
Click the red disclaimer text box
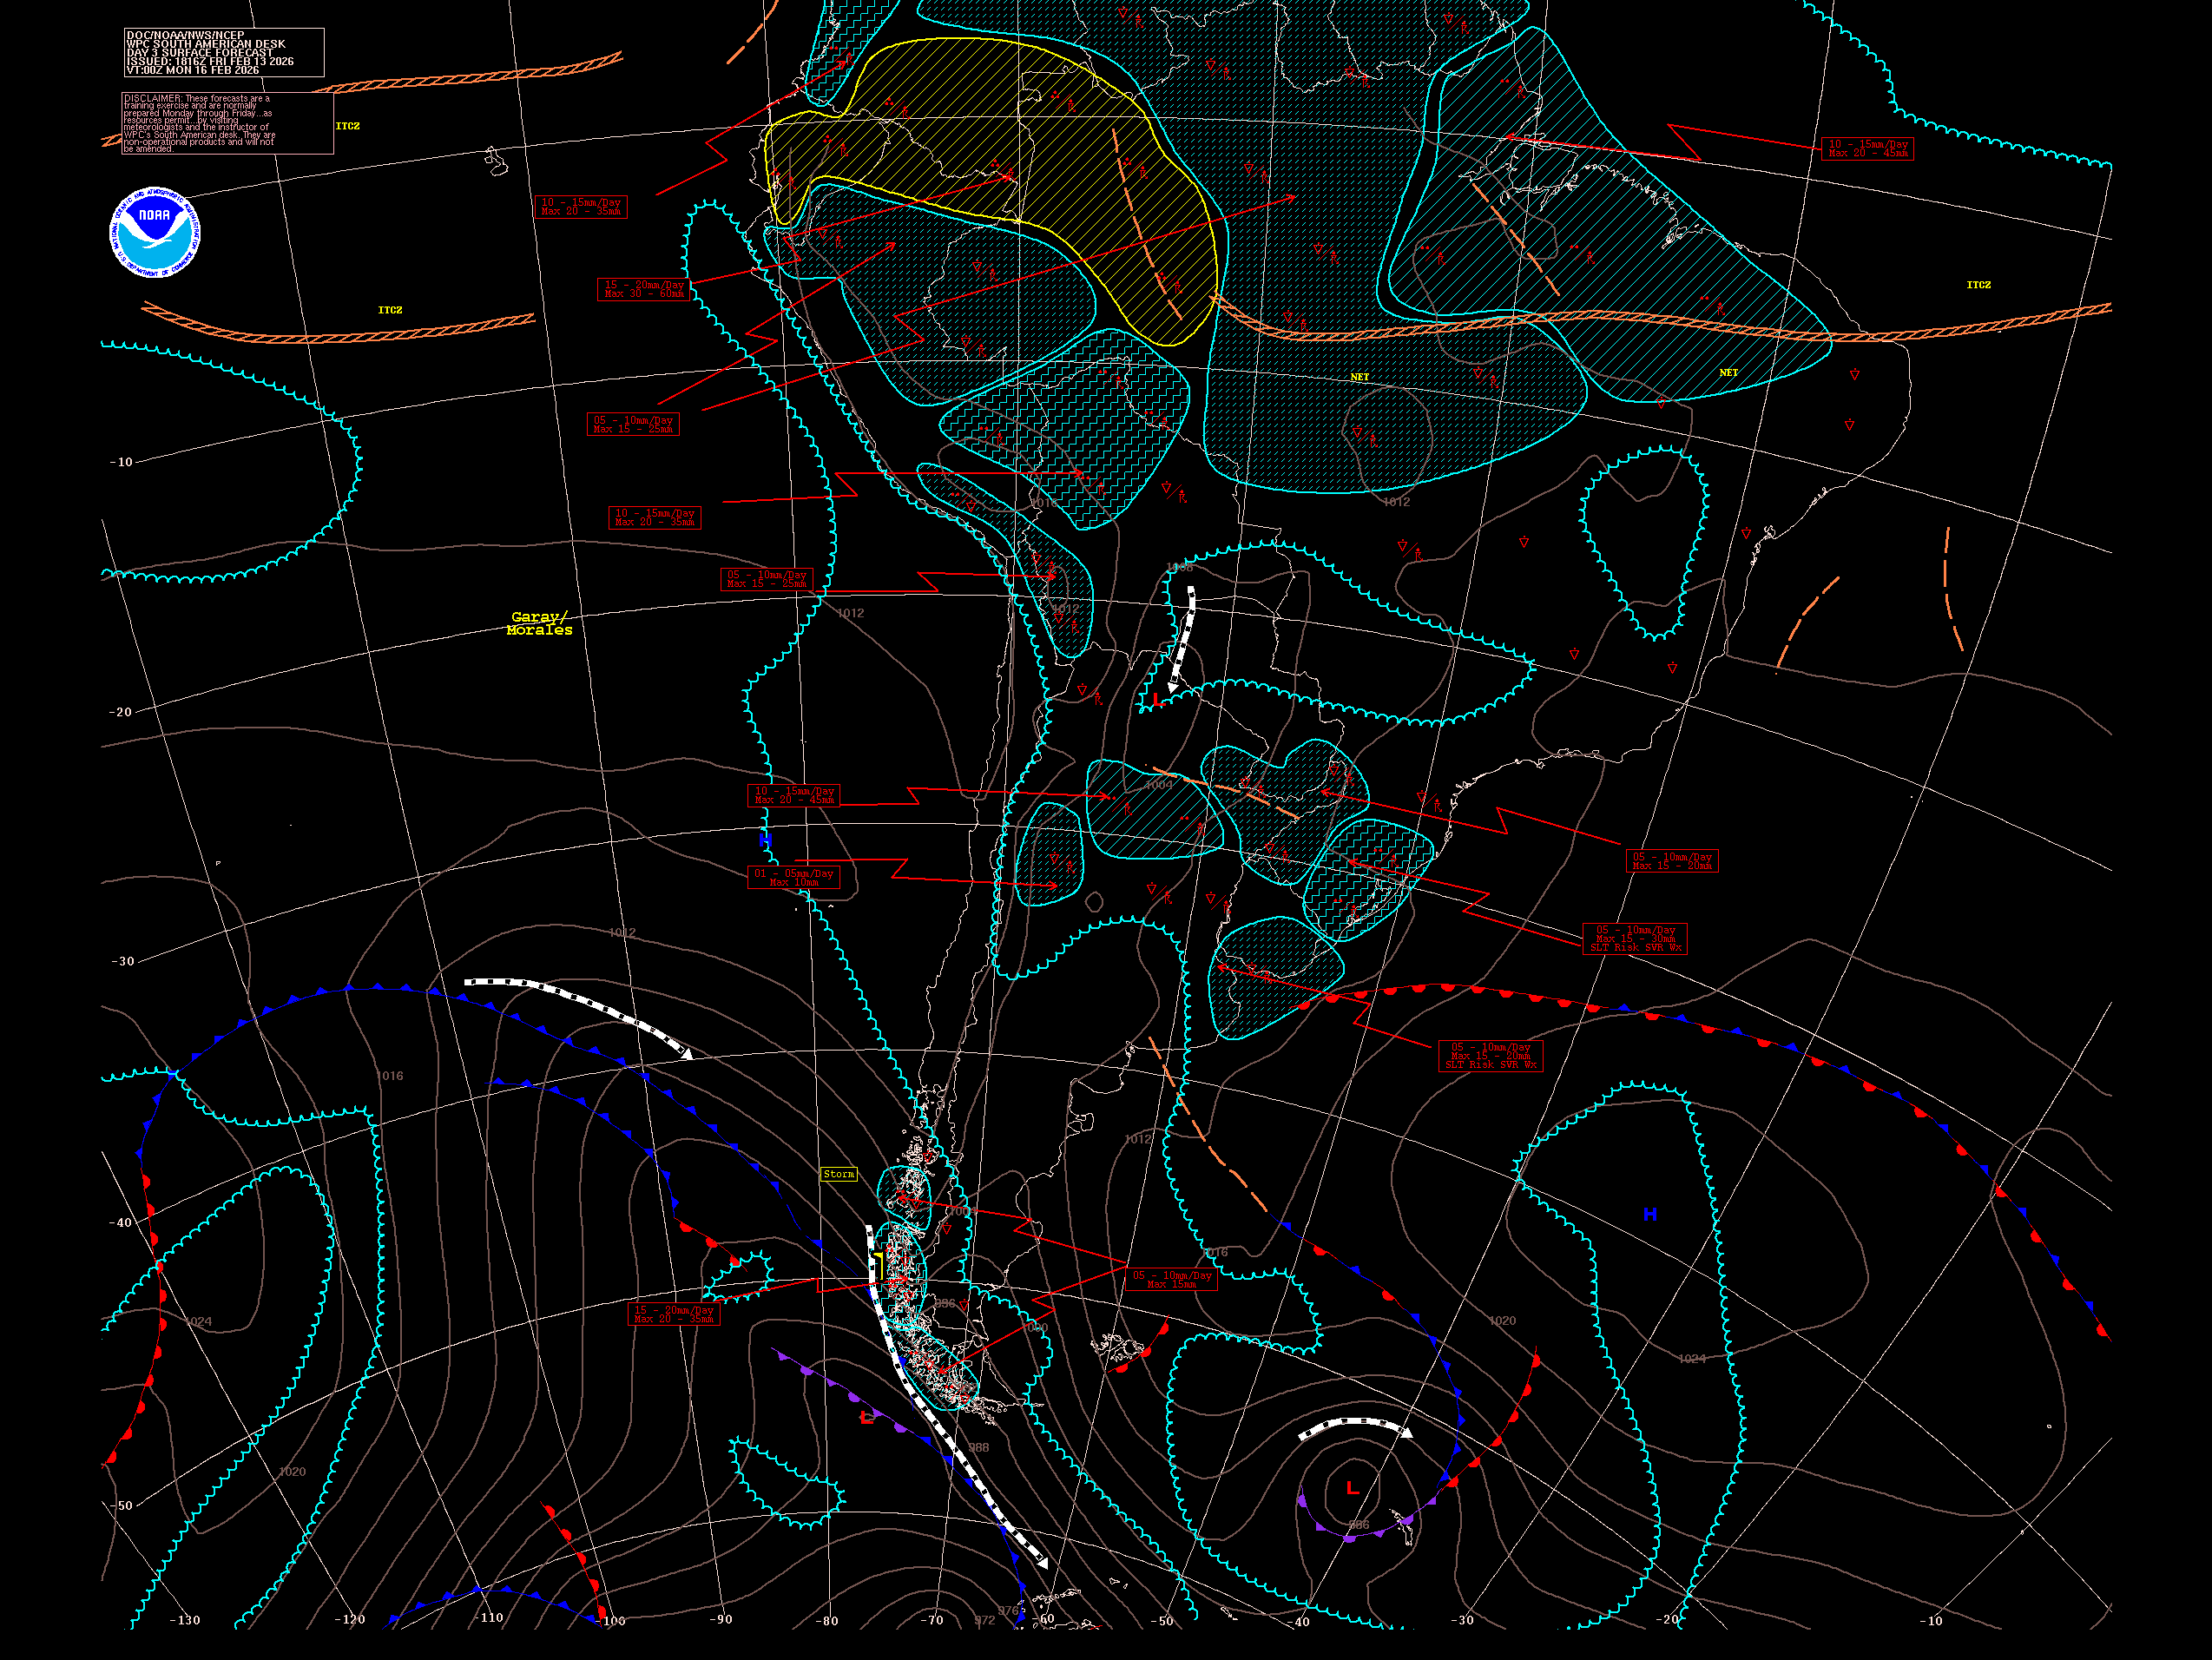(x=227, y=123)
